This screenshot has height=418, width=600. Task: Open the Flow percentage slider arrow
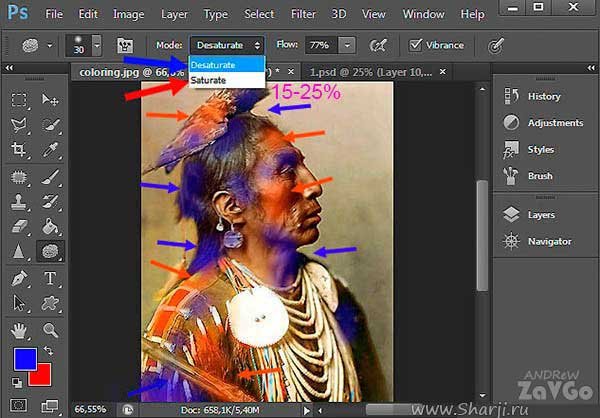coord(346,46)
